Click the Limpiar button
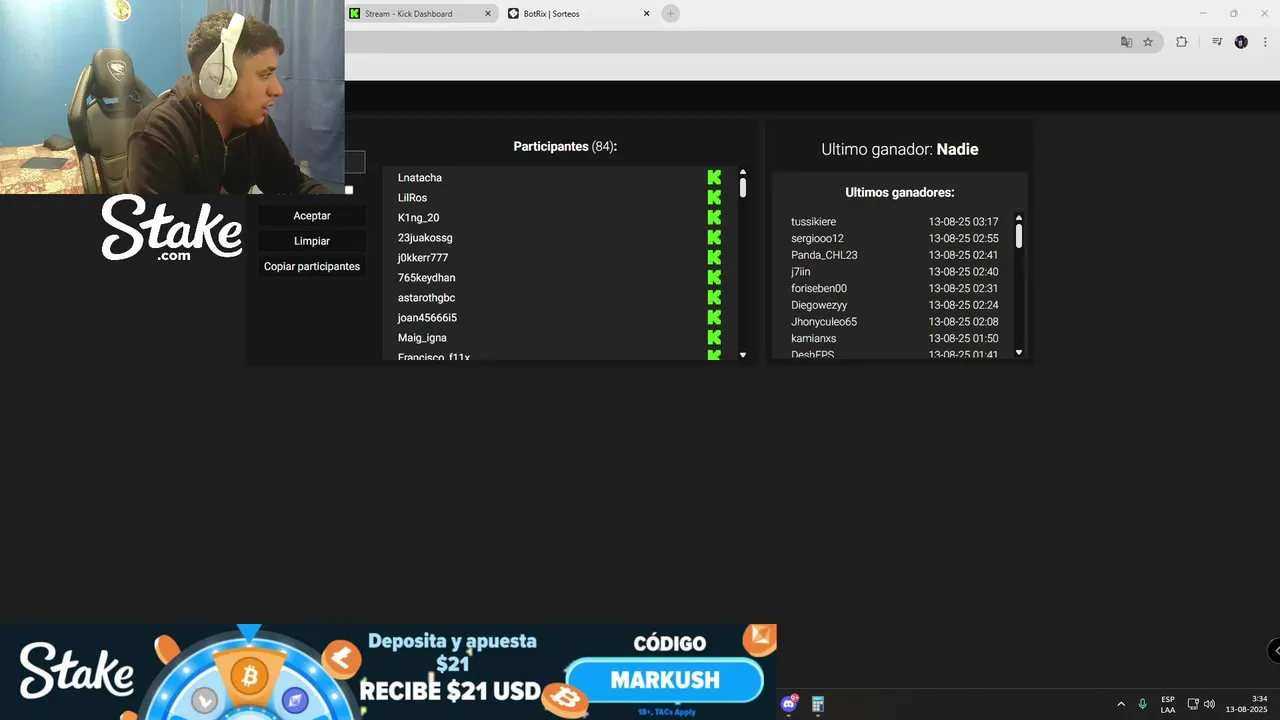Viewport: 1280px width, 720px height. tap(312, 241)
